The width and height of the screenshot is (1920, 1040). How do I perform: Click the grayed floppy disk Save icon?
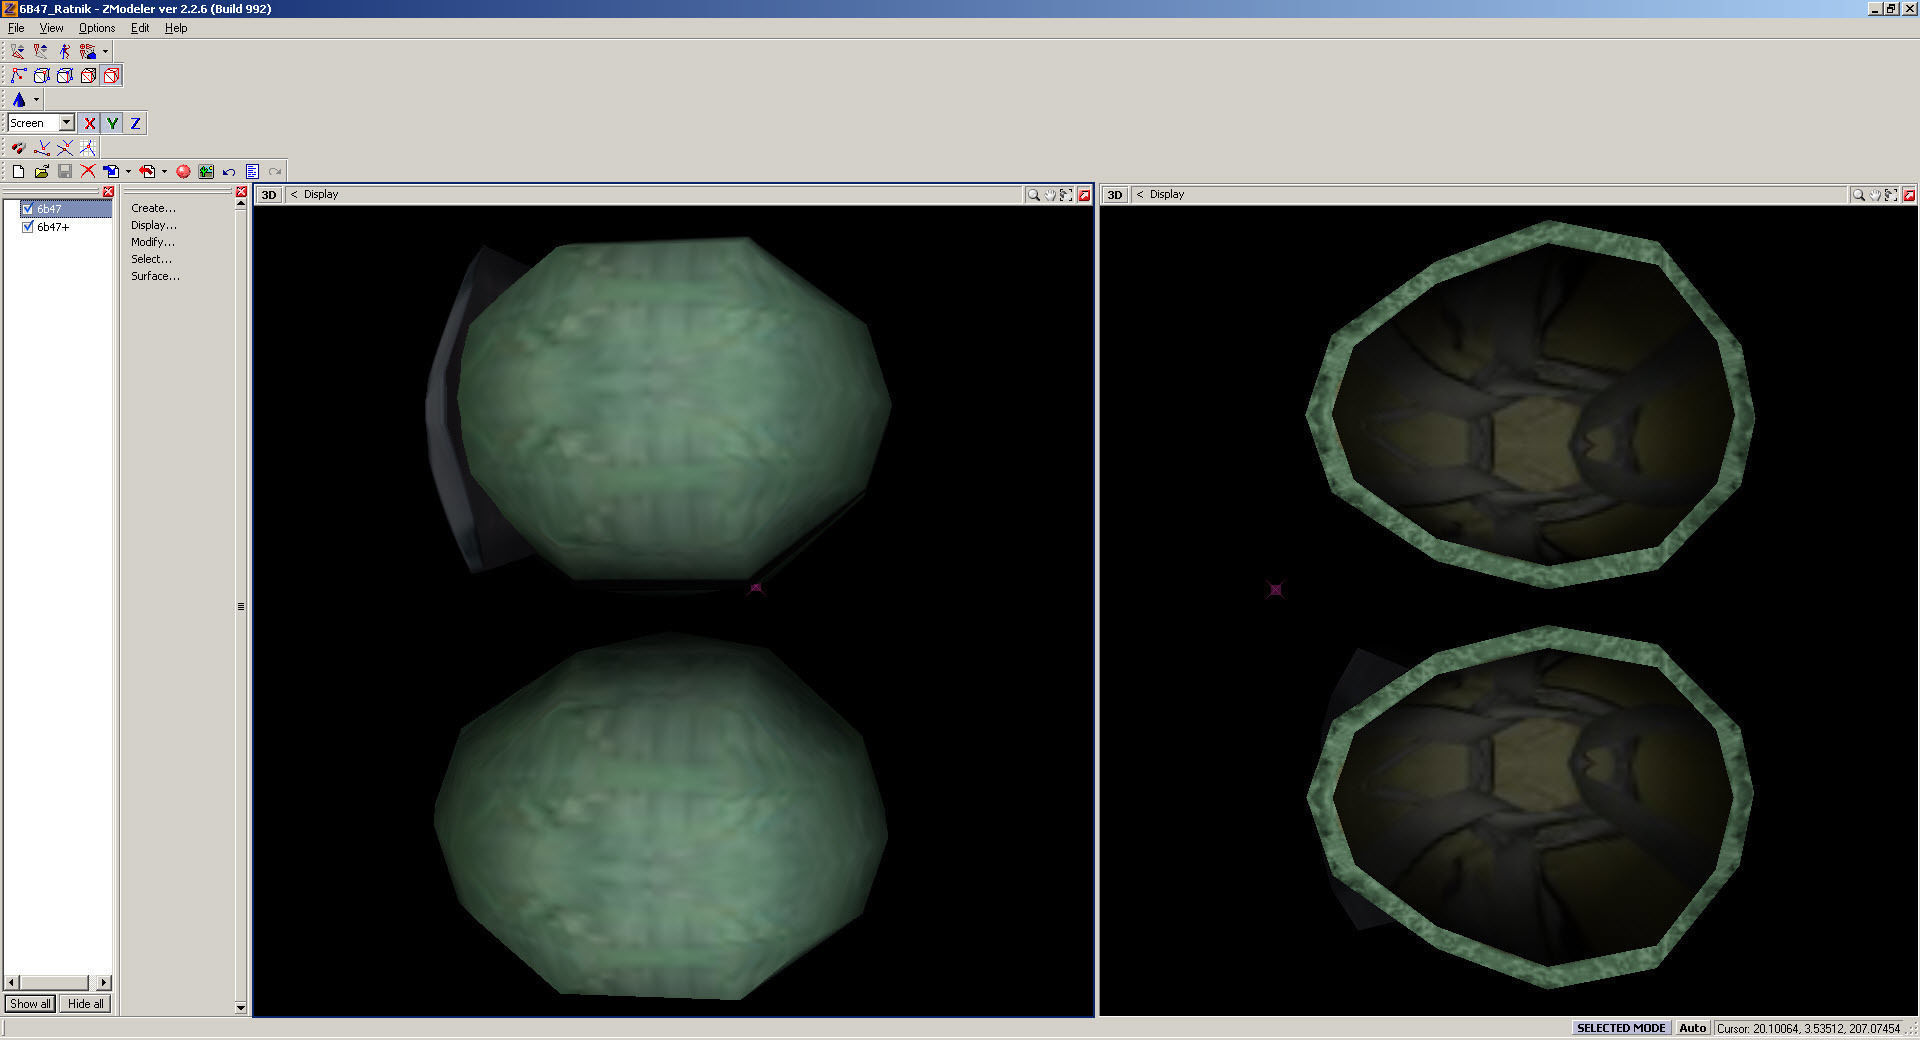coord(65,171)
